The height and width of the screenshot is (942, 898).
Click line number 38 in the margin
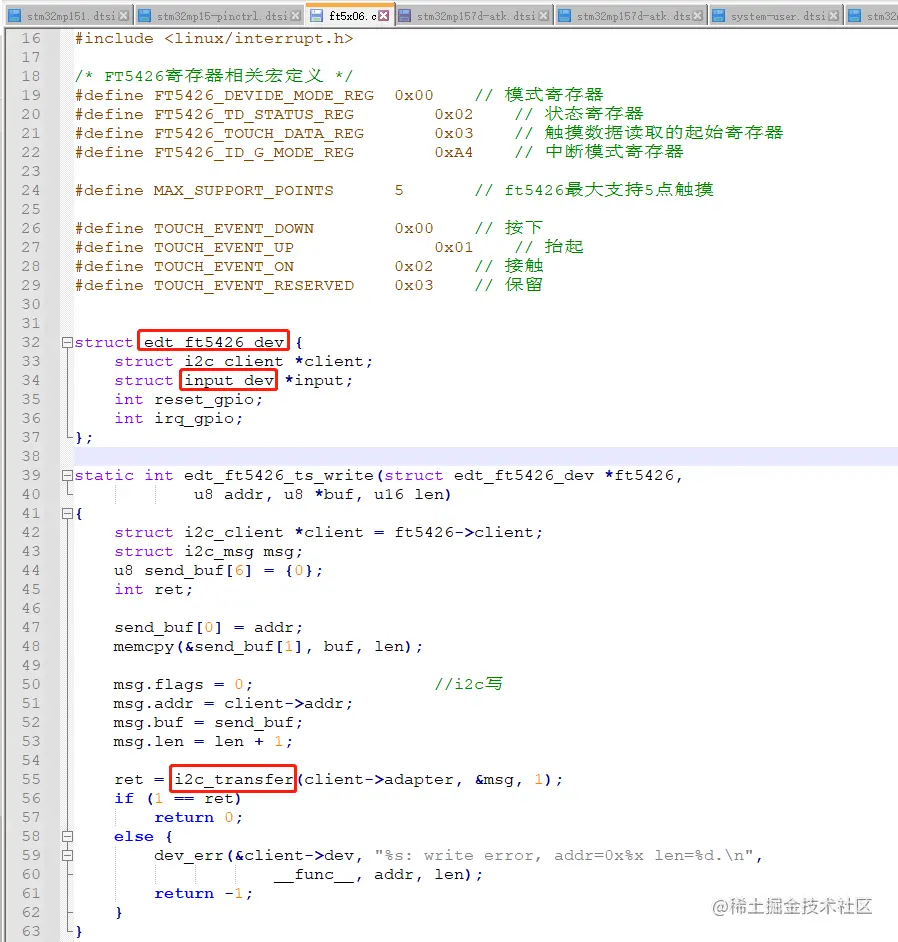pyautogui.click(x=31, y=457)
